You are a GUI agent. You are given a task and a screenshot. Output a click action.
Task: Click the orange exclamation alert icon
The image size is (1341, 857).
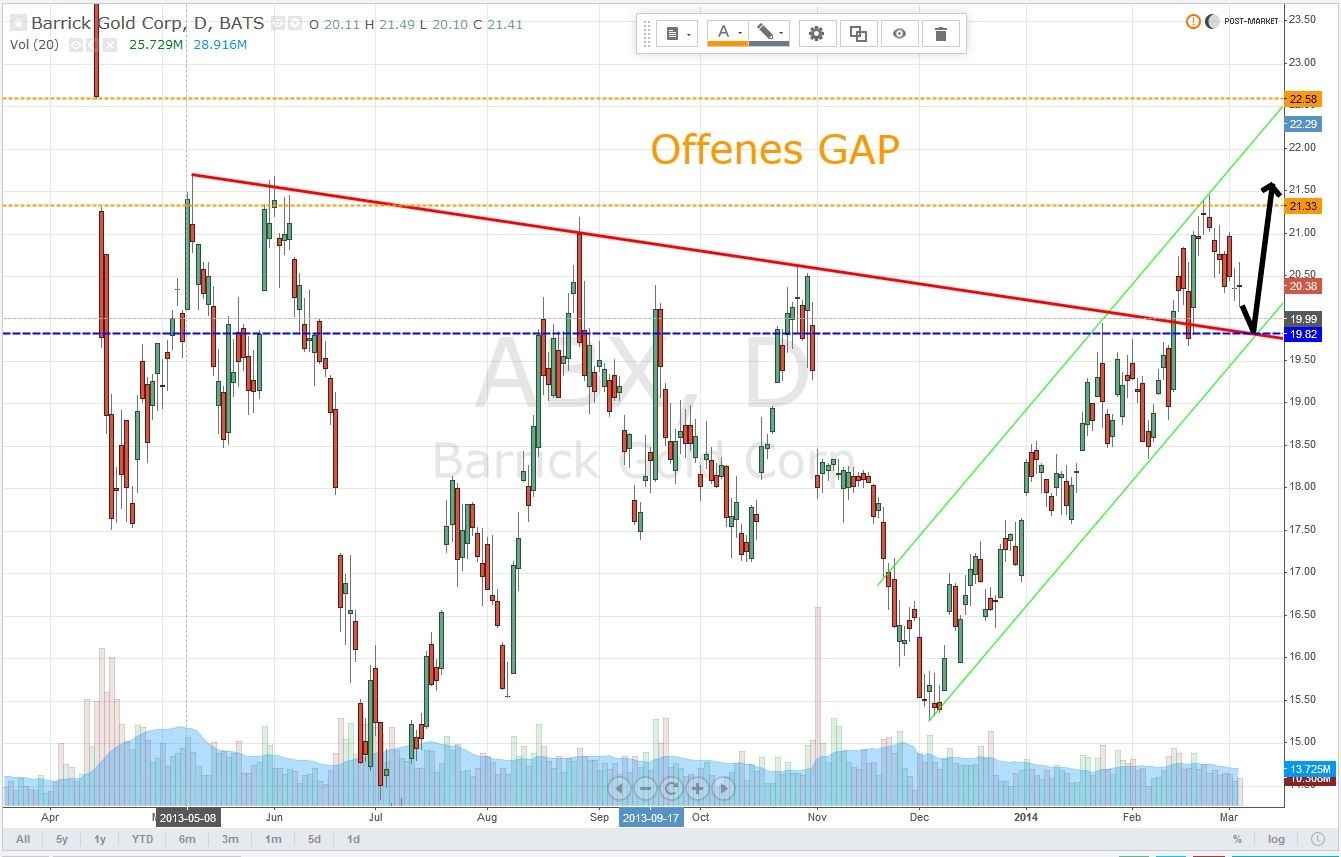[1193, 21]
